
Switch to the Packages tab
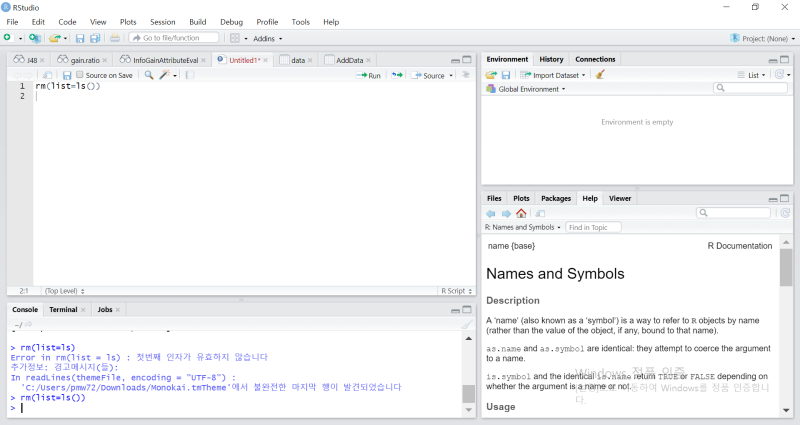pos(555,198)
